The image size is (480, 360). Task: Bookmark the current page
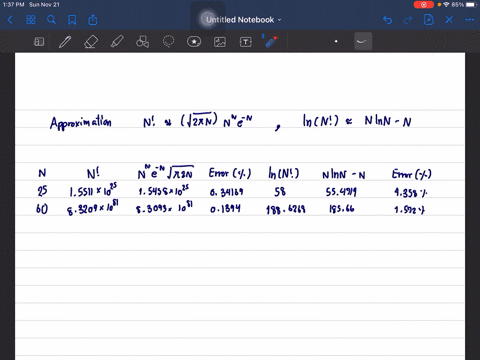pyautogui.click(x=72, y=20)
